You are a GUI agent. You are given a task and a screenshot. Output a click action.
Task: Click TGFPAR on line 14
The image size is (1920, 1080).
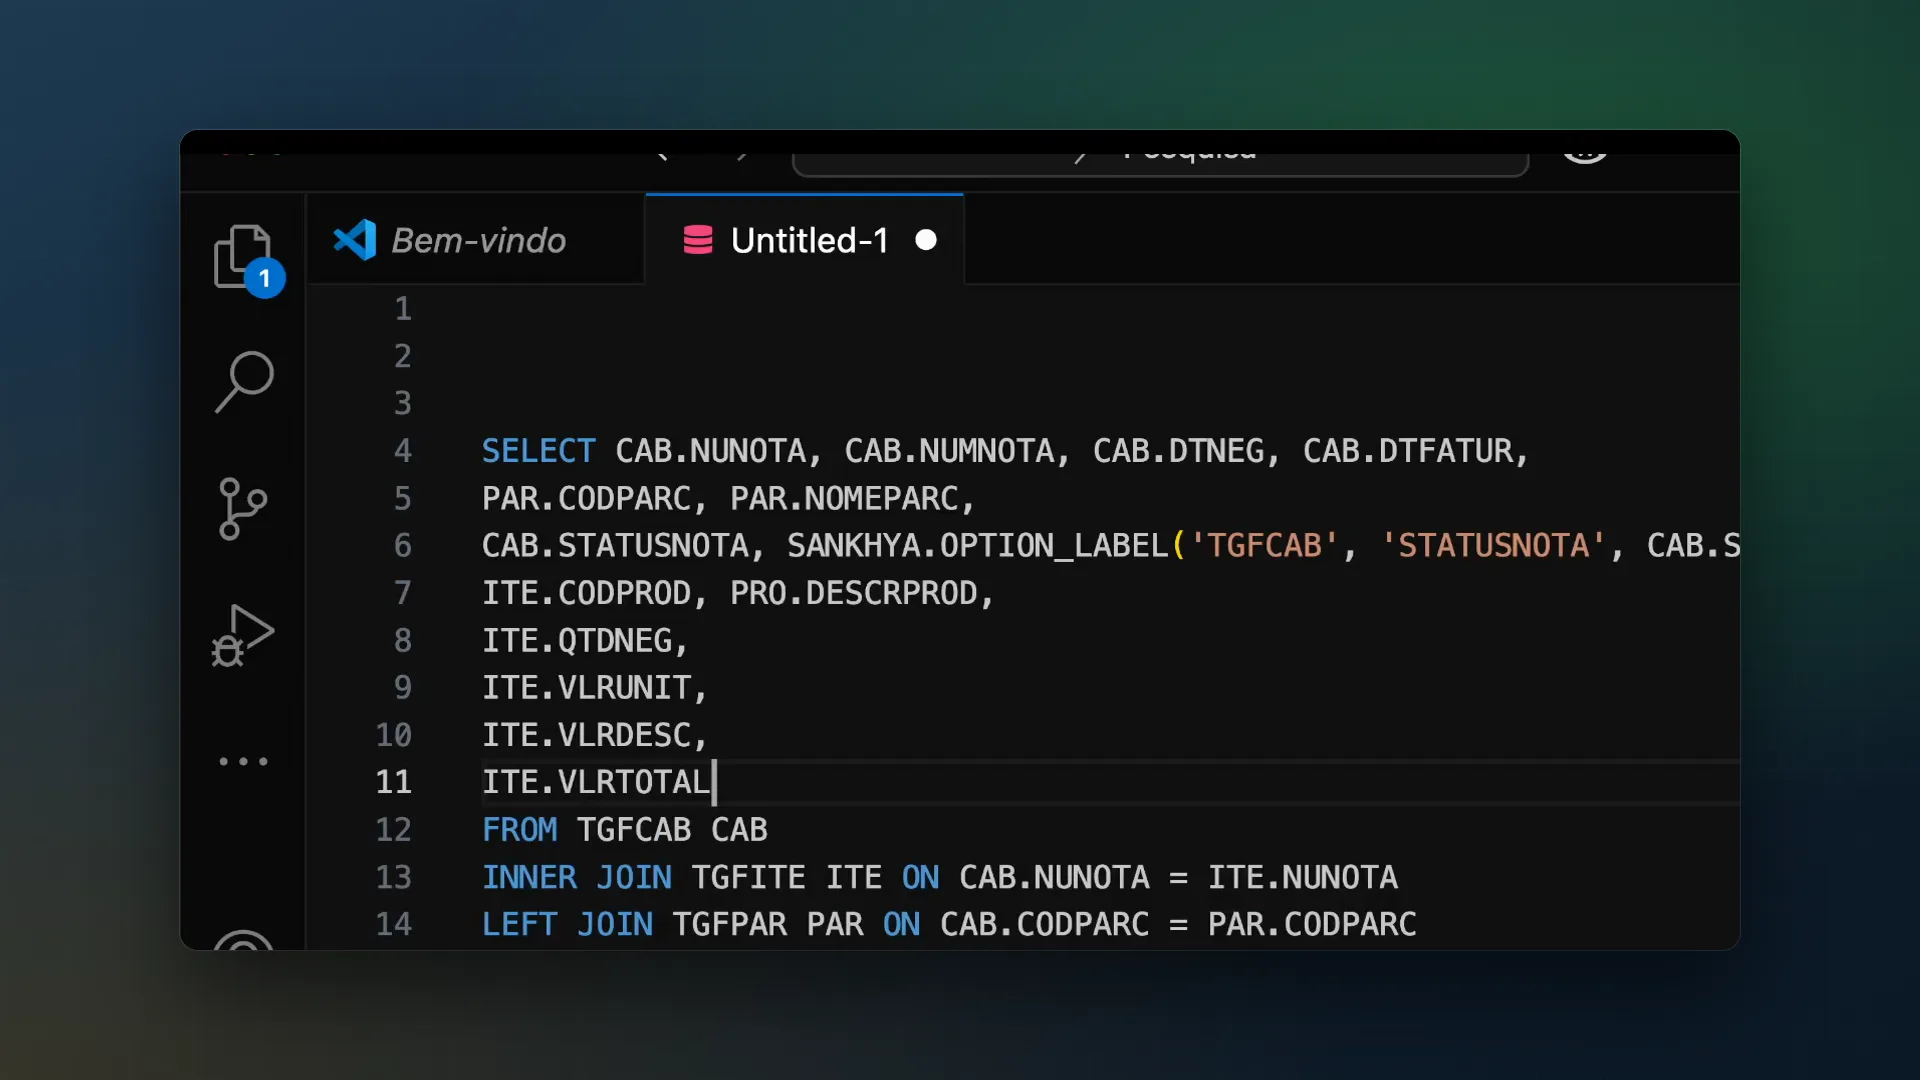pyautogui.click(x=729, y=924)
